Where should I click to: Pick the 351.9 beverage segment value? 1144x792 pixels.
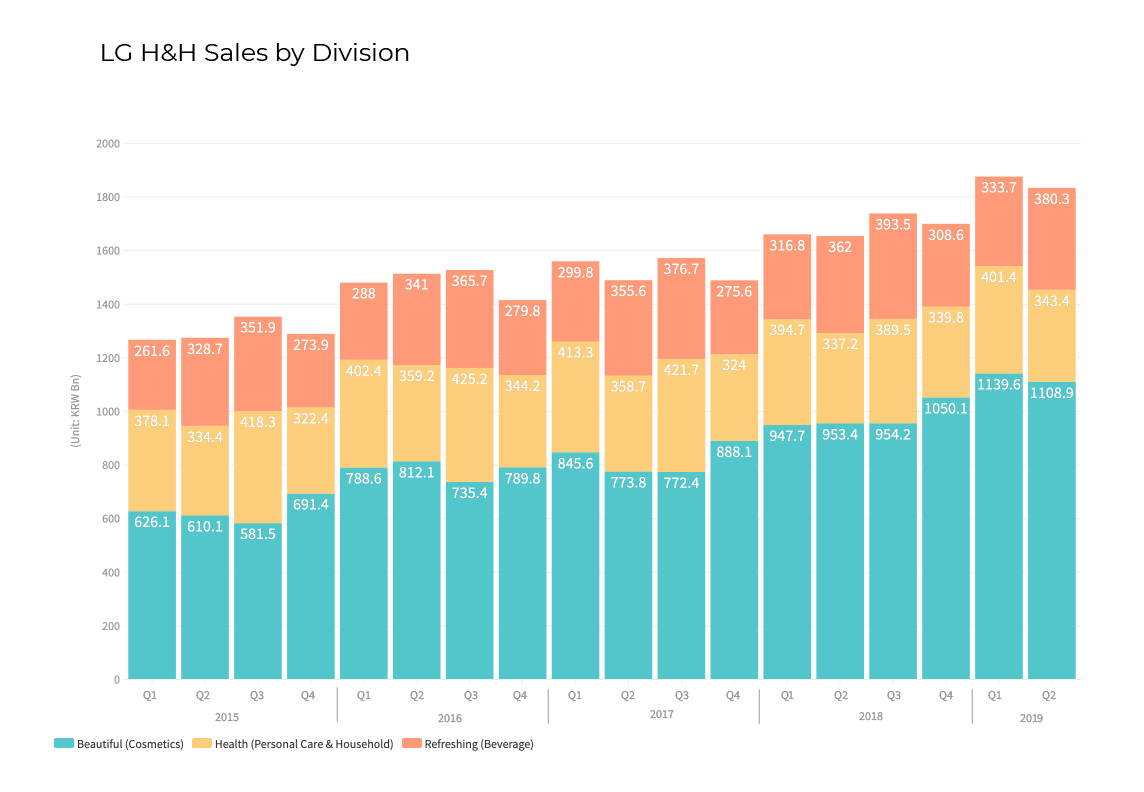pyautogui.click(x=258, y=328)
